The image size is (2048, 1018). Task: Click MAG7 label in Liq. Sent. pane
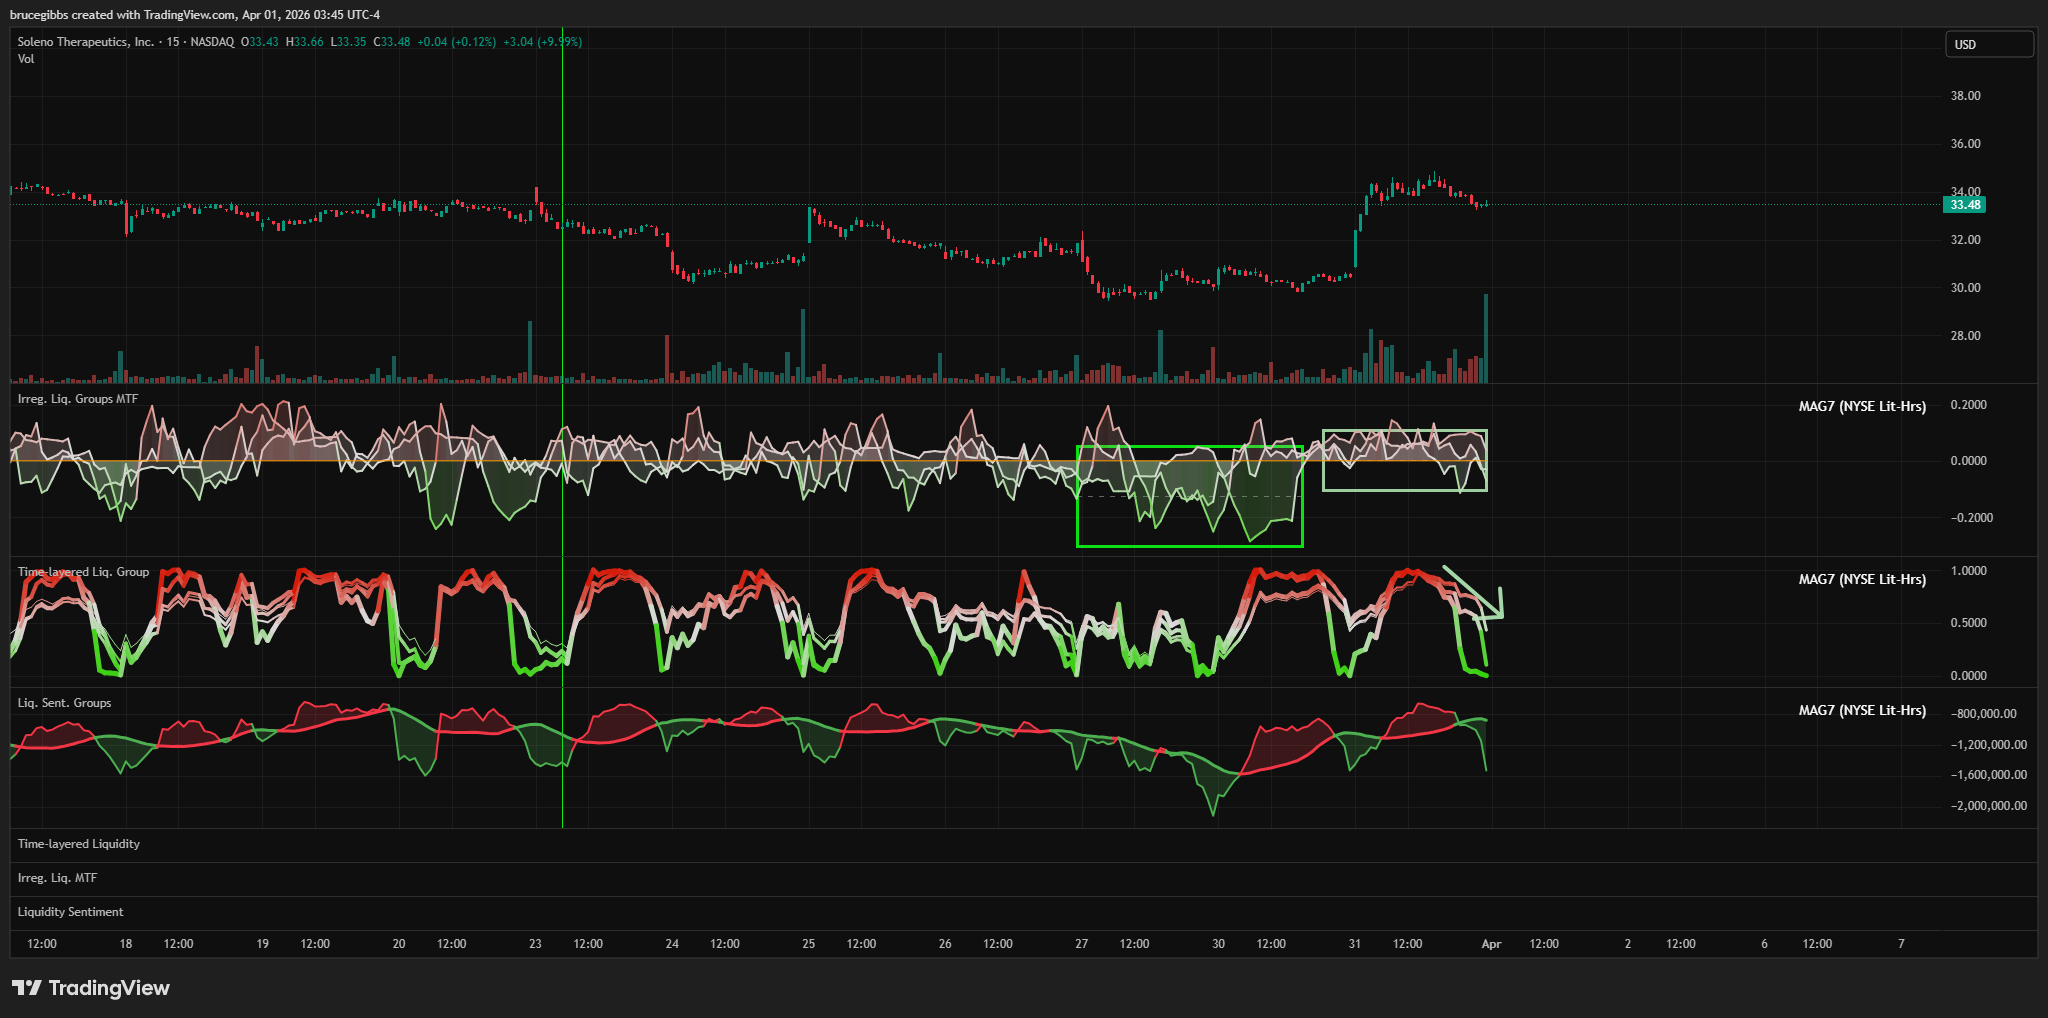pos(1861,710)
